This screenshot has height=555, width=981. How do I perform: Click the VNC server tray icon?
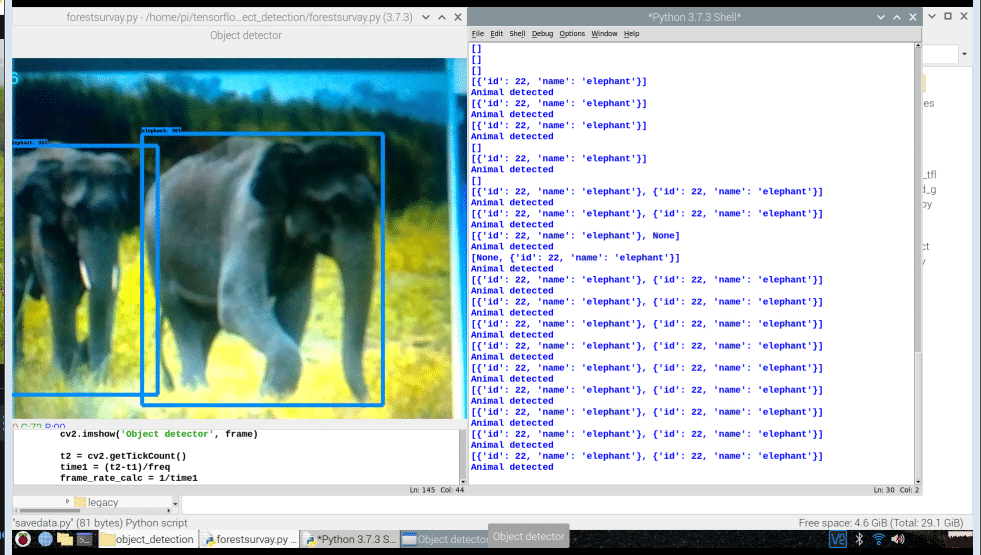click(x=838, y=539)
